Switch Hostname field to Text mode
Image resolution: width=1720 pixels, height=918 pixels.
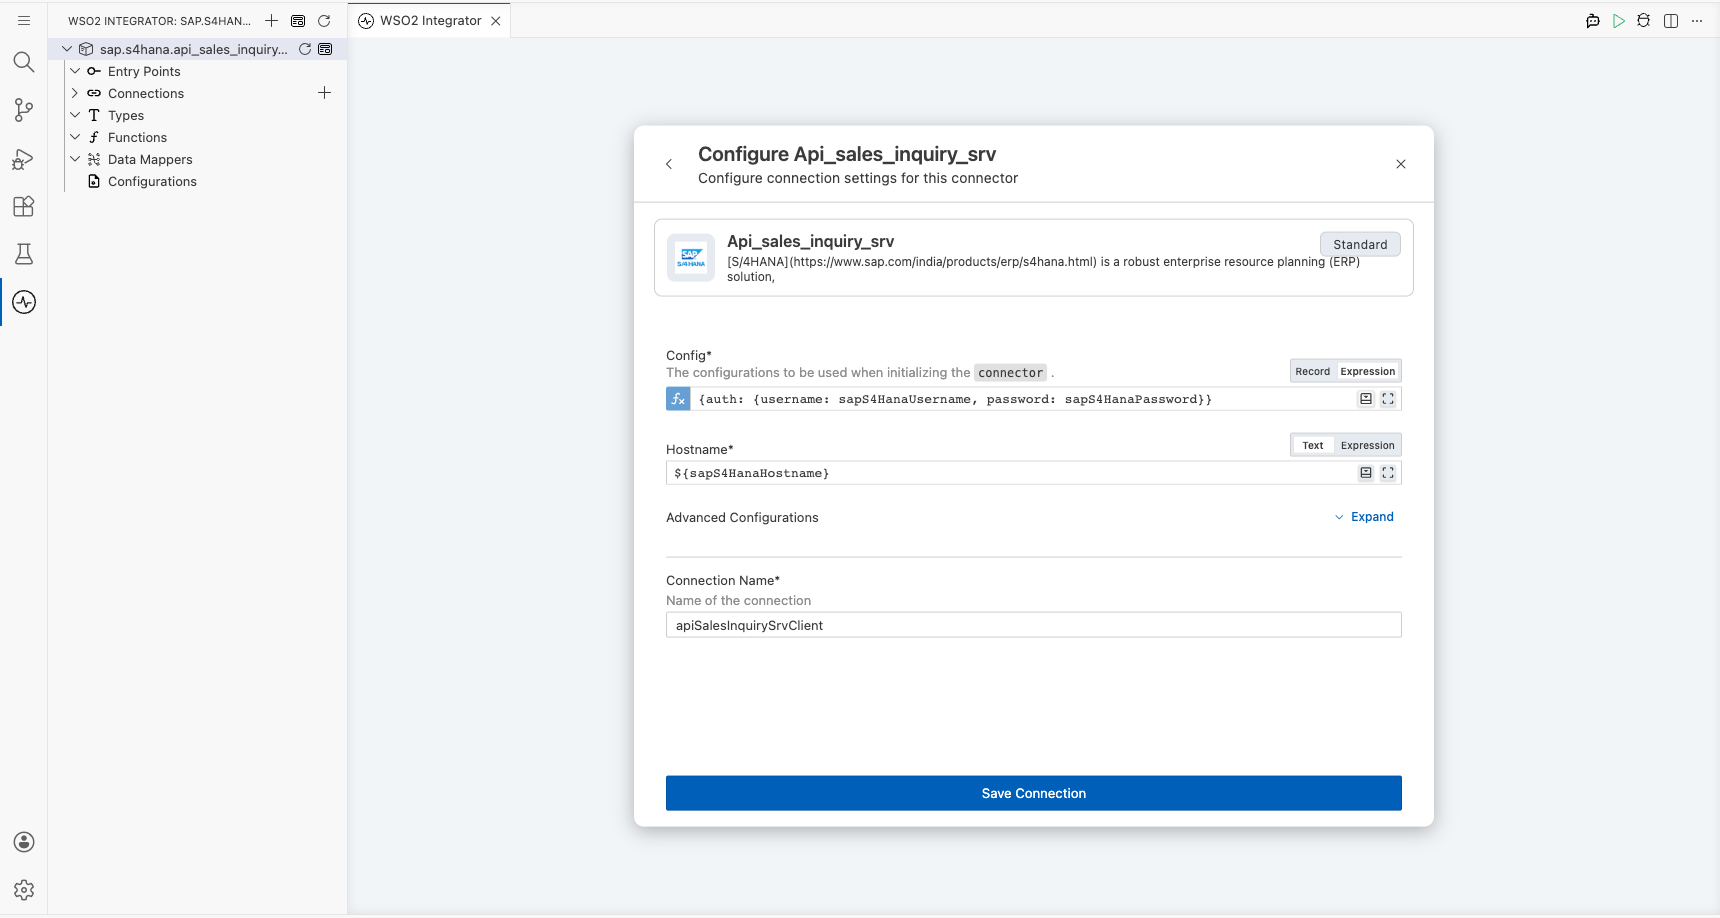[x=1312, y=445]
